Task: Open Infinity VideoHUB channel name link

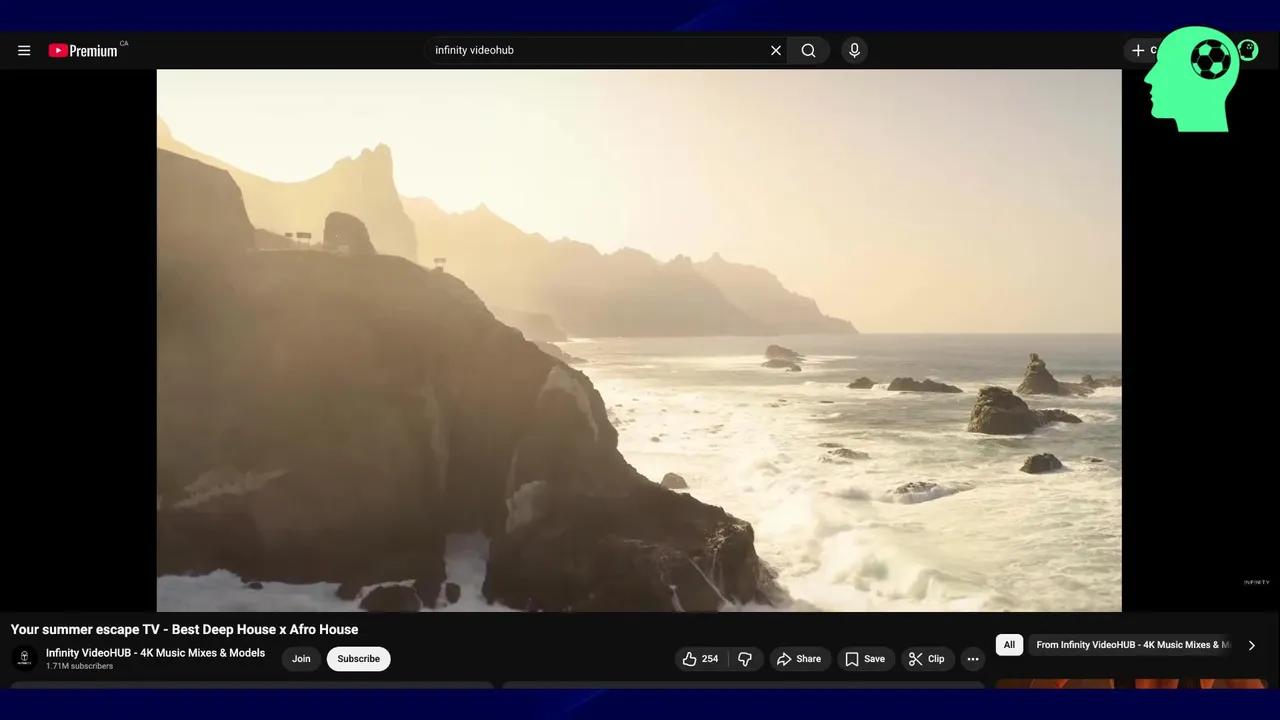Action: [x=155, y=653]
